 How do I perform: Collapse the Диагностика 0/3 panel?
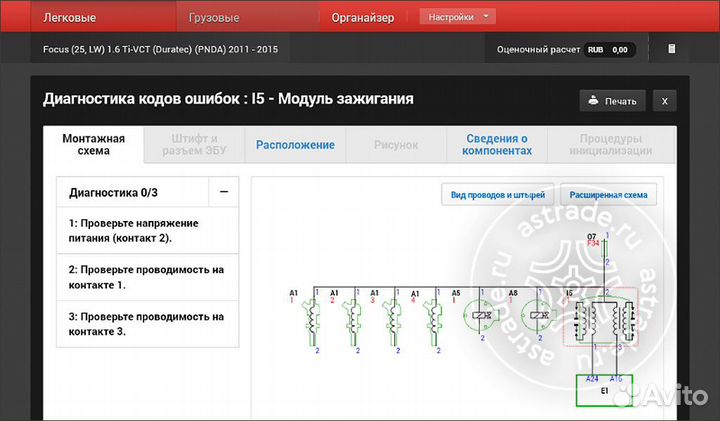[224, 192]
